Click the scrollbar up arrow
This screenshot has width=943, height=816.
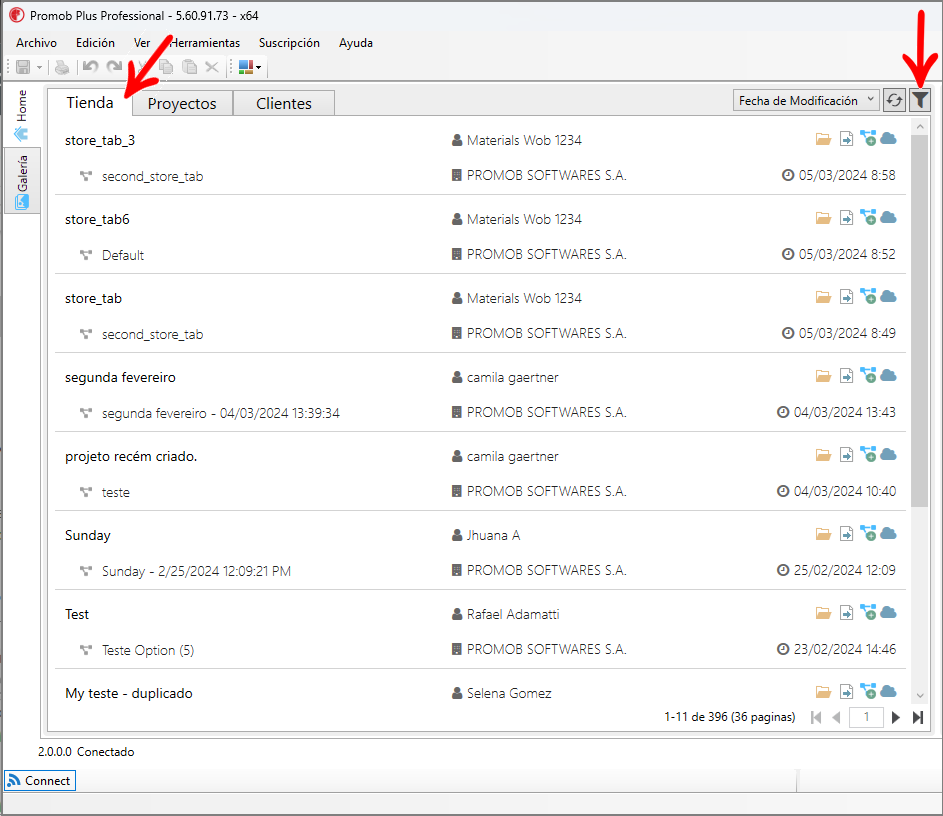pos(920,126)
